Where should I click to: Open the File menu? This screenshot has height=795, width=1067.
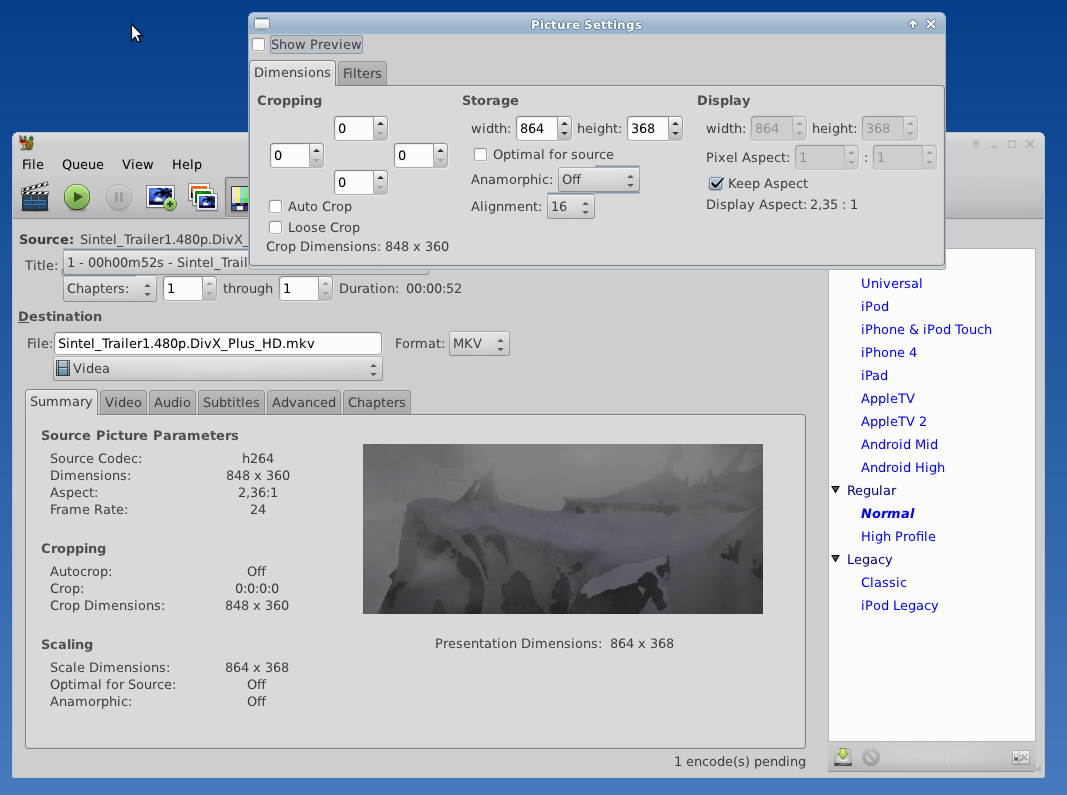[33, 164]
